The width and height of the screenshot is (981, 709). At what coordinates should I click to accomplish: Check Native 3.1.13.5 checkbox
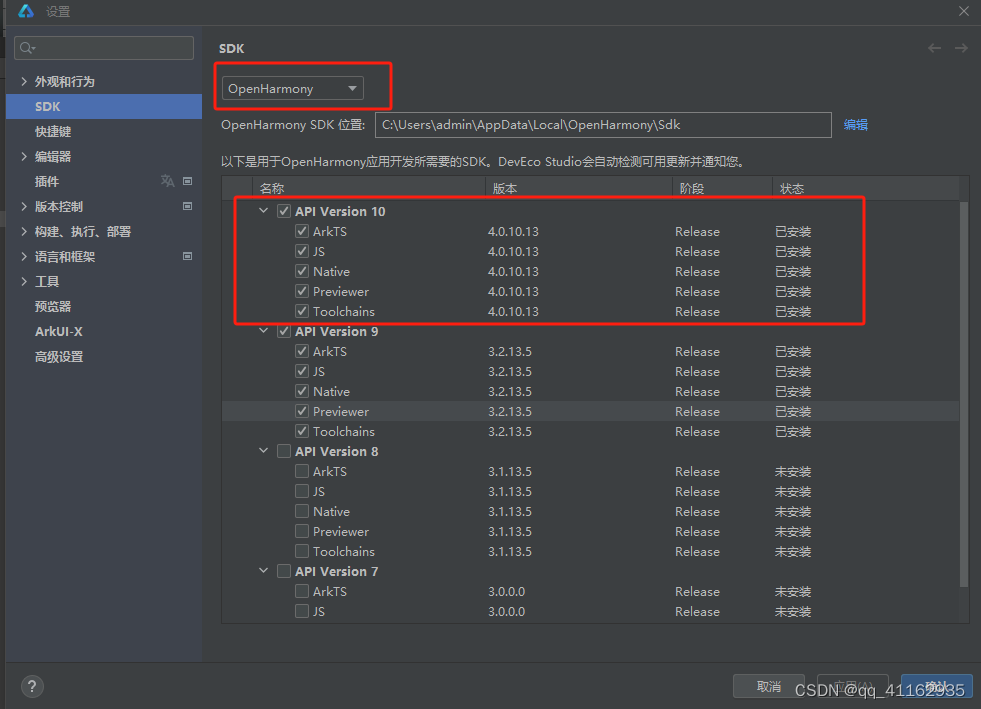click(302, 511)
